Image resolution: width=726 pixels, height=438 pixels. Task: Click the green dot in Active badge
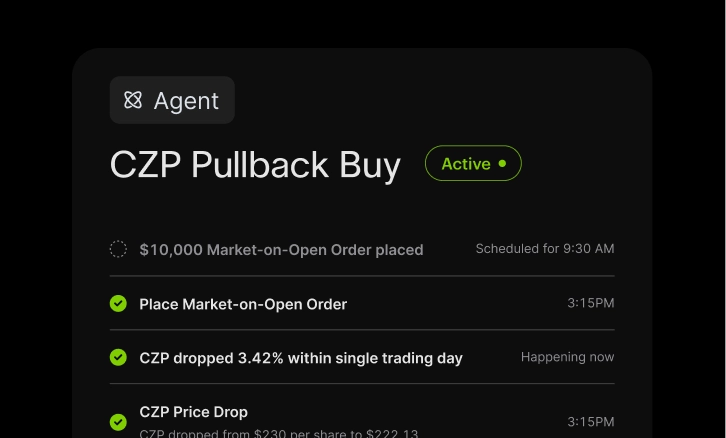502,163
